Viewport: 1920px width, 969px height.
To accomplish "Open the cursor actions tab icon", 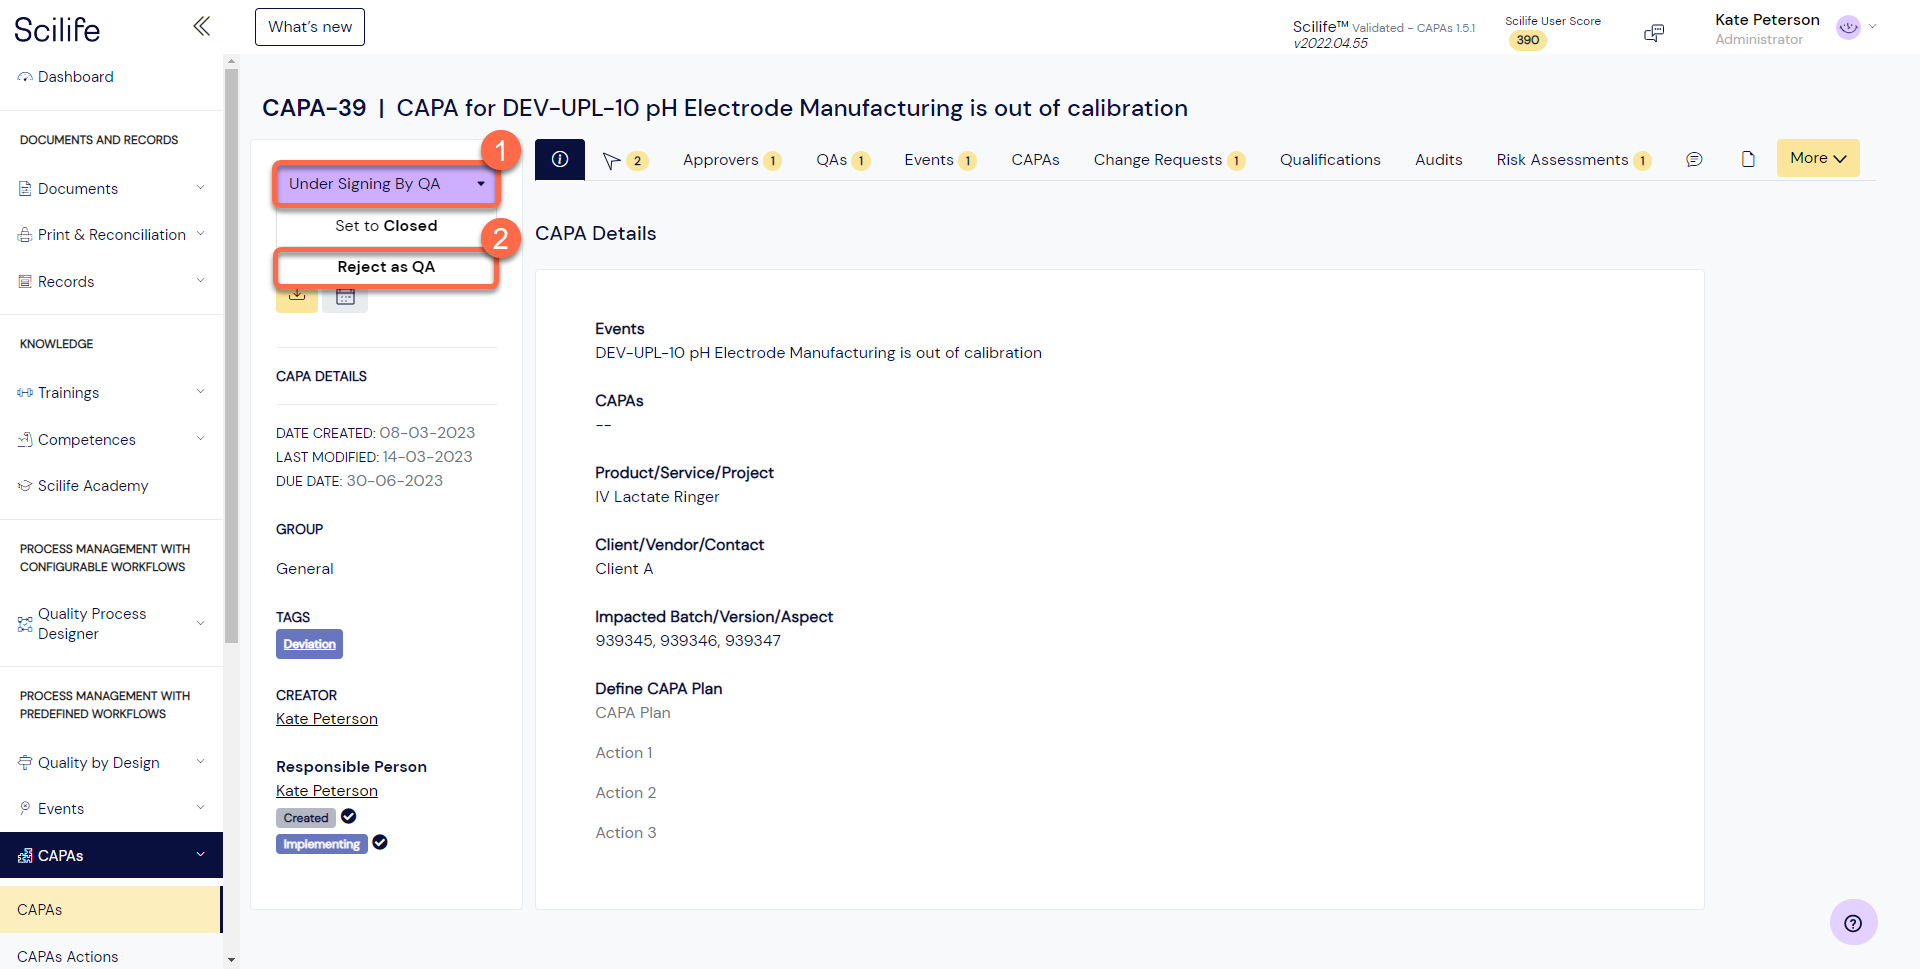I will coord(611,160).
